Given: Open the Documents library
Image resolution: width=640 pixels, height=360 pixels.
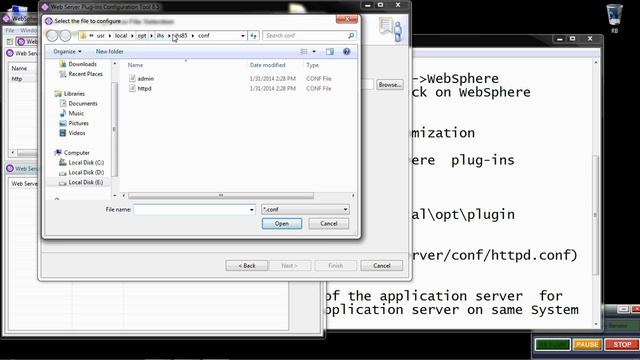Looking at the screenshot, I should click(83, 103).
